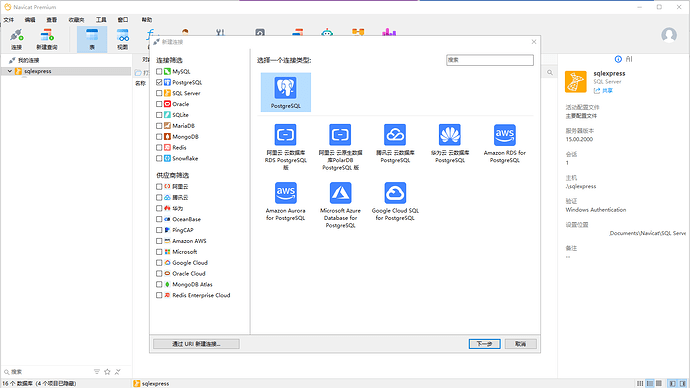Check the Redis filter checkbox

point(159,147)
